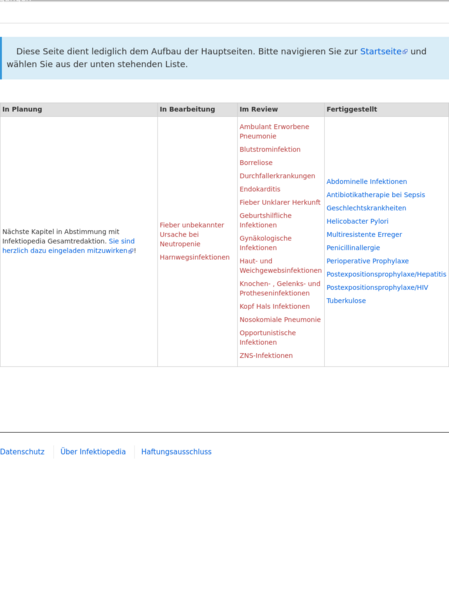
Task: Open Abdominelle Infektionen
Action: pyautogui.click(x=366, y=181)
